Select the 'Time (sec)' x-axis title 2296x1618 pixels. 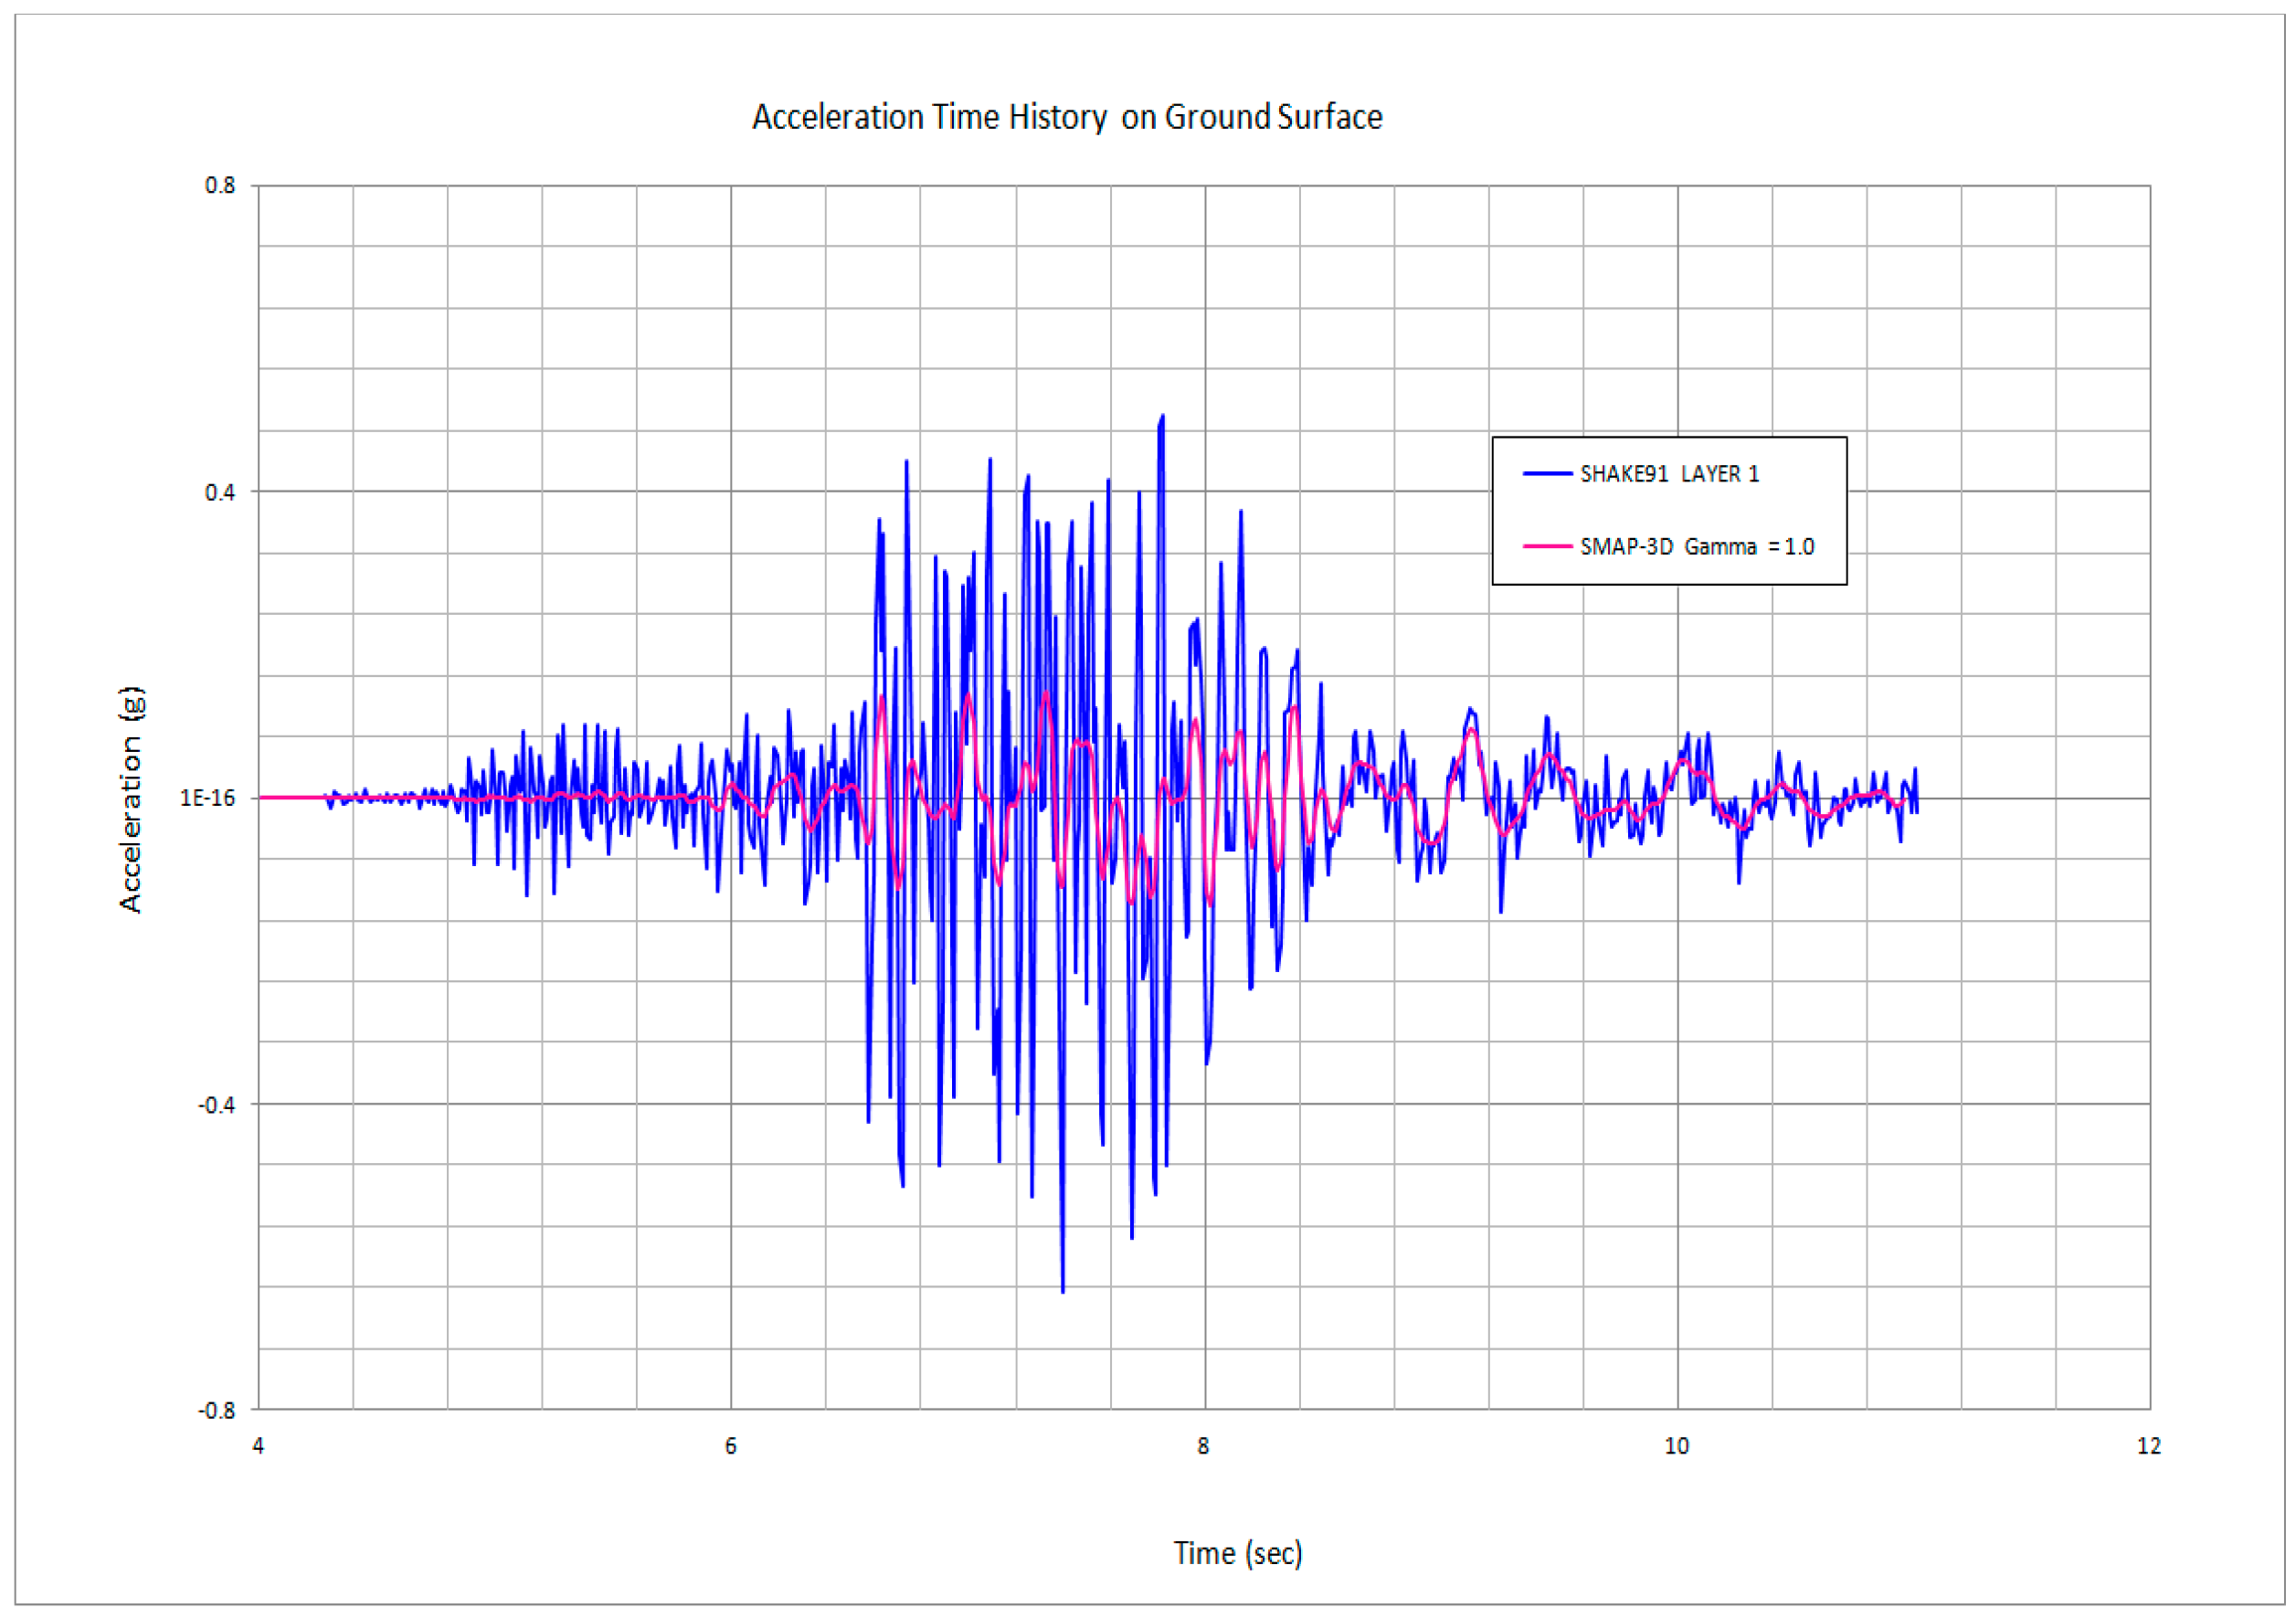pos(1238,1553)
